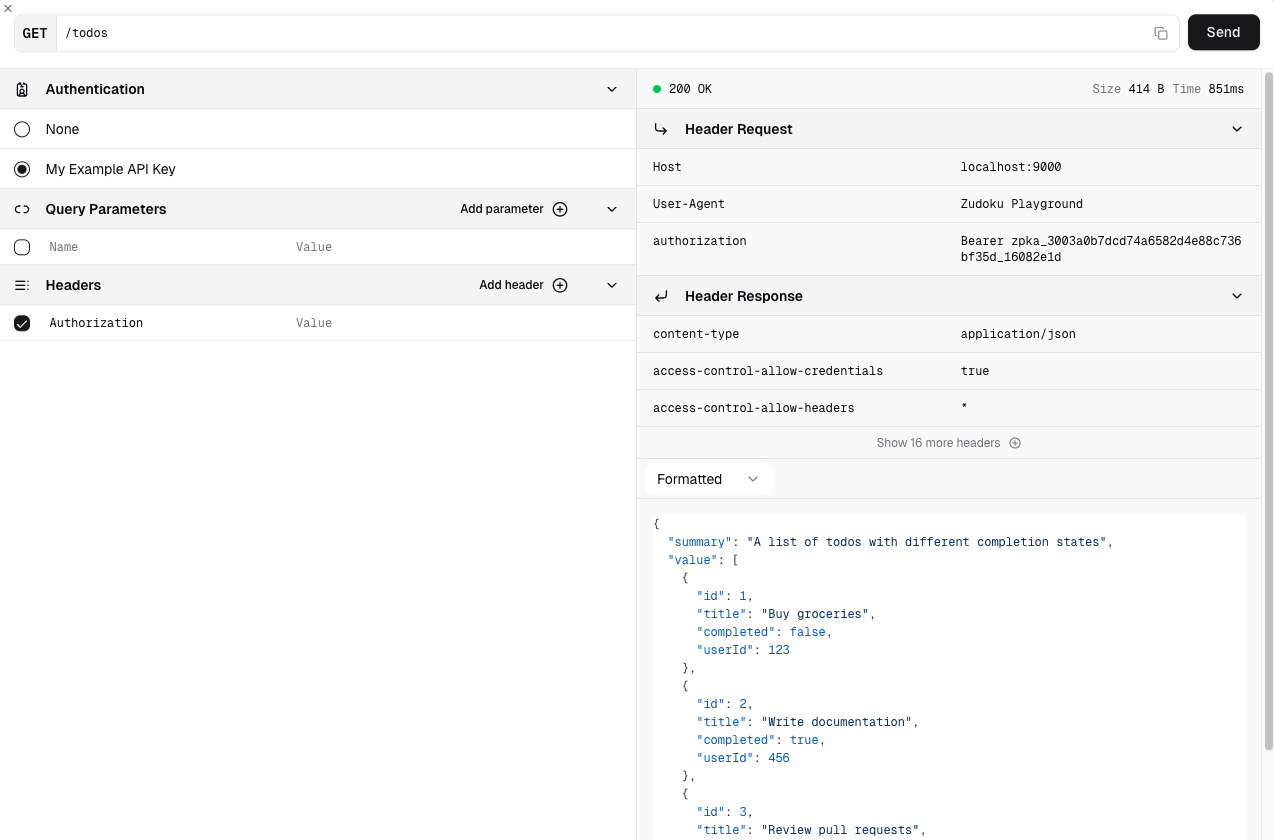Click the content-type header name
Image resolution: width=1274 pixels, height=840 pixels.
coord(696,334)
